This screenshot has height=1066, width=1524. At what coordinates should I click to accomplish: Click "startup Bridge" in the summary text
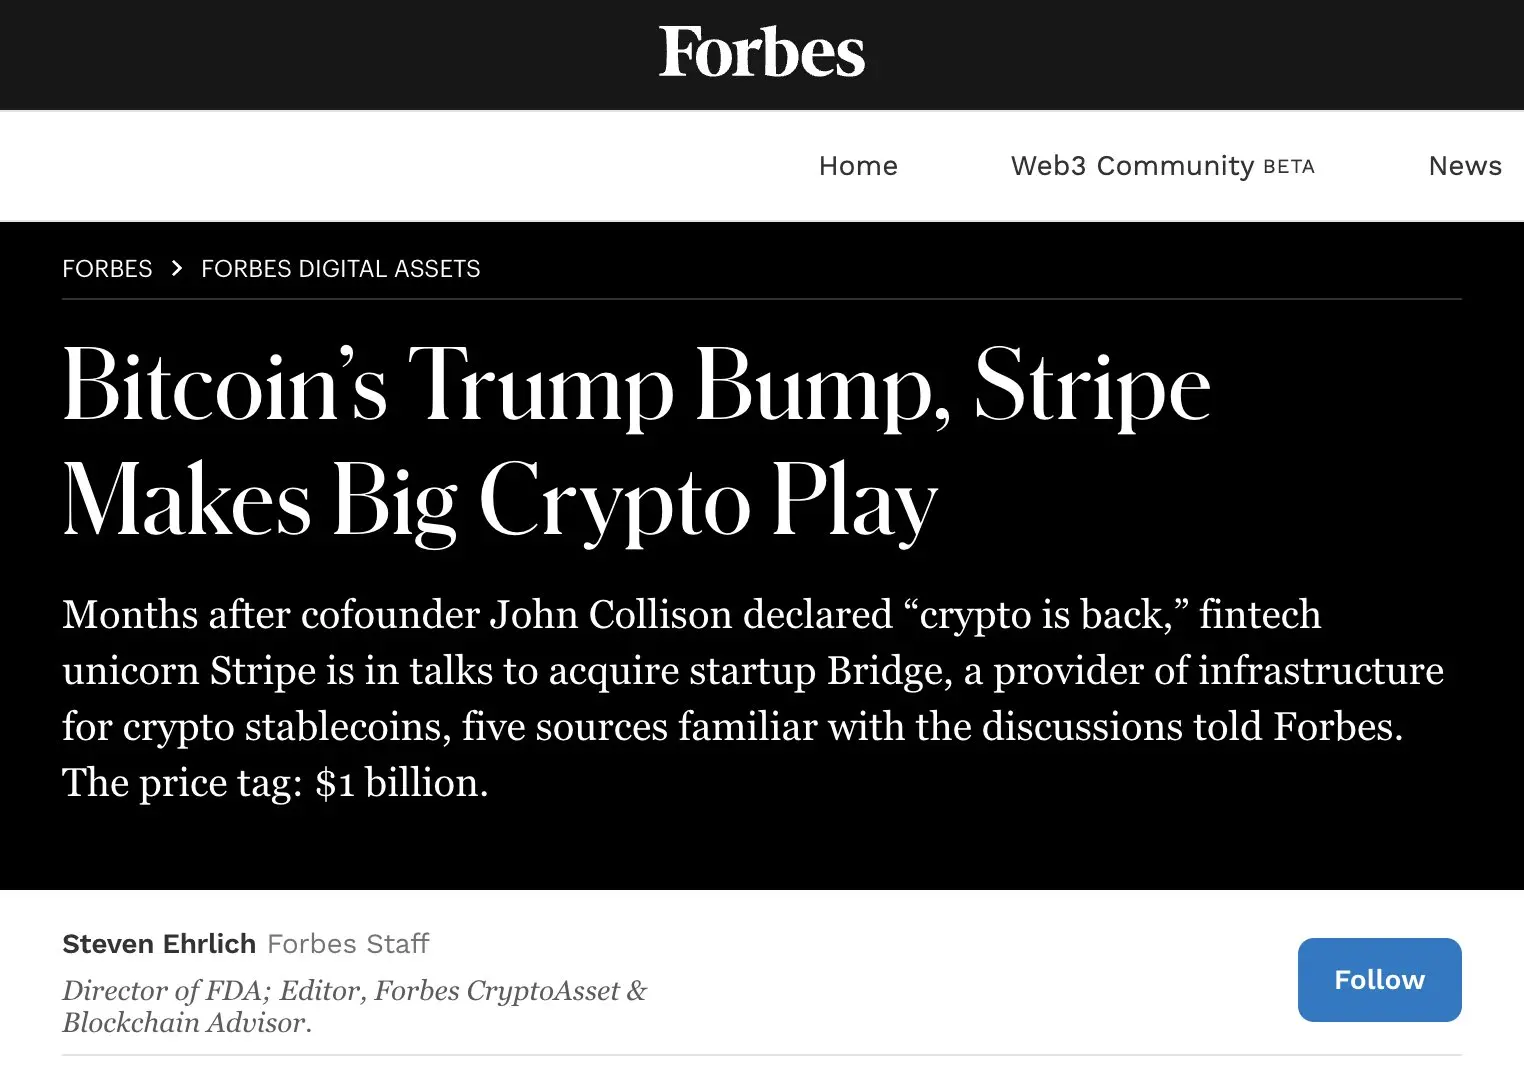point(820,671)
